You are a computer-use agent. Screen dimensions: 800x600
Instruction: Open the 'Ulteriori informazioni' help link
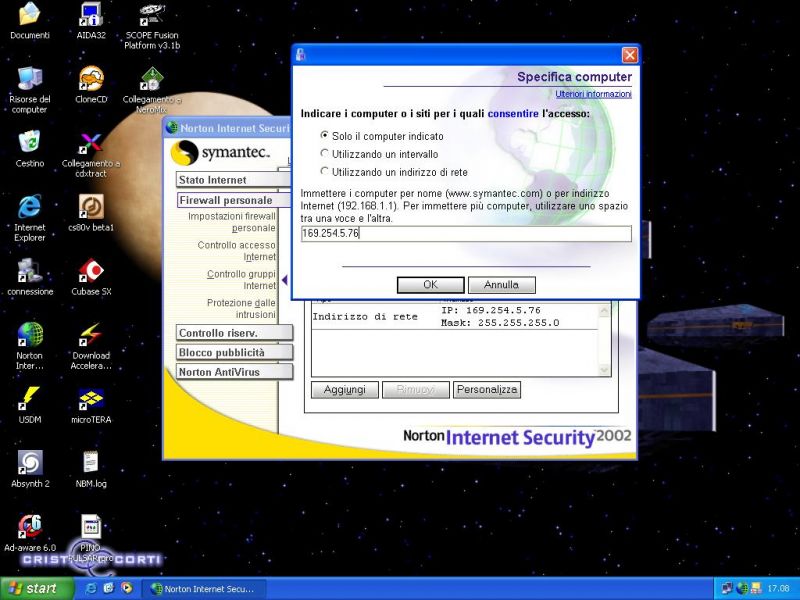593,94
